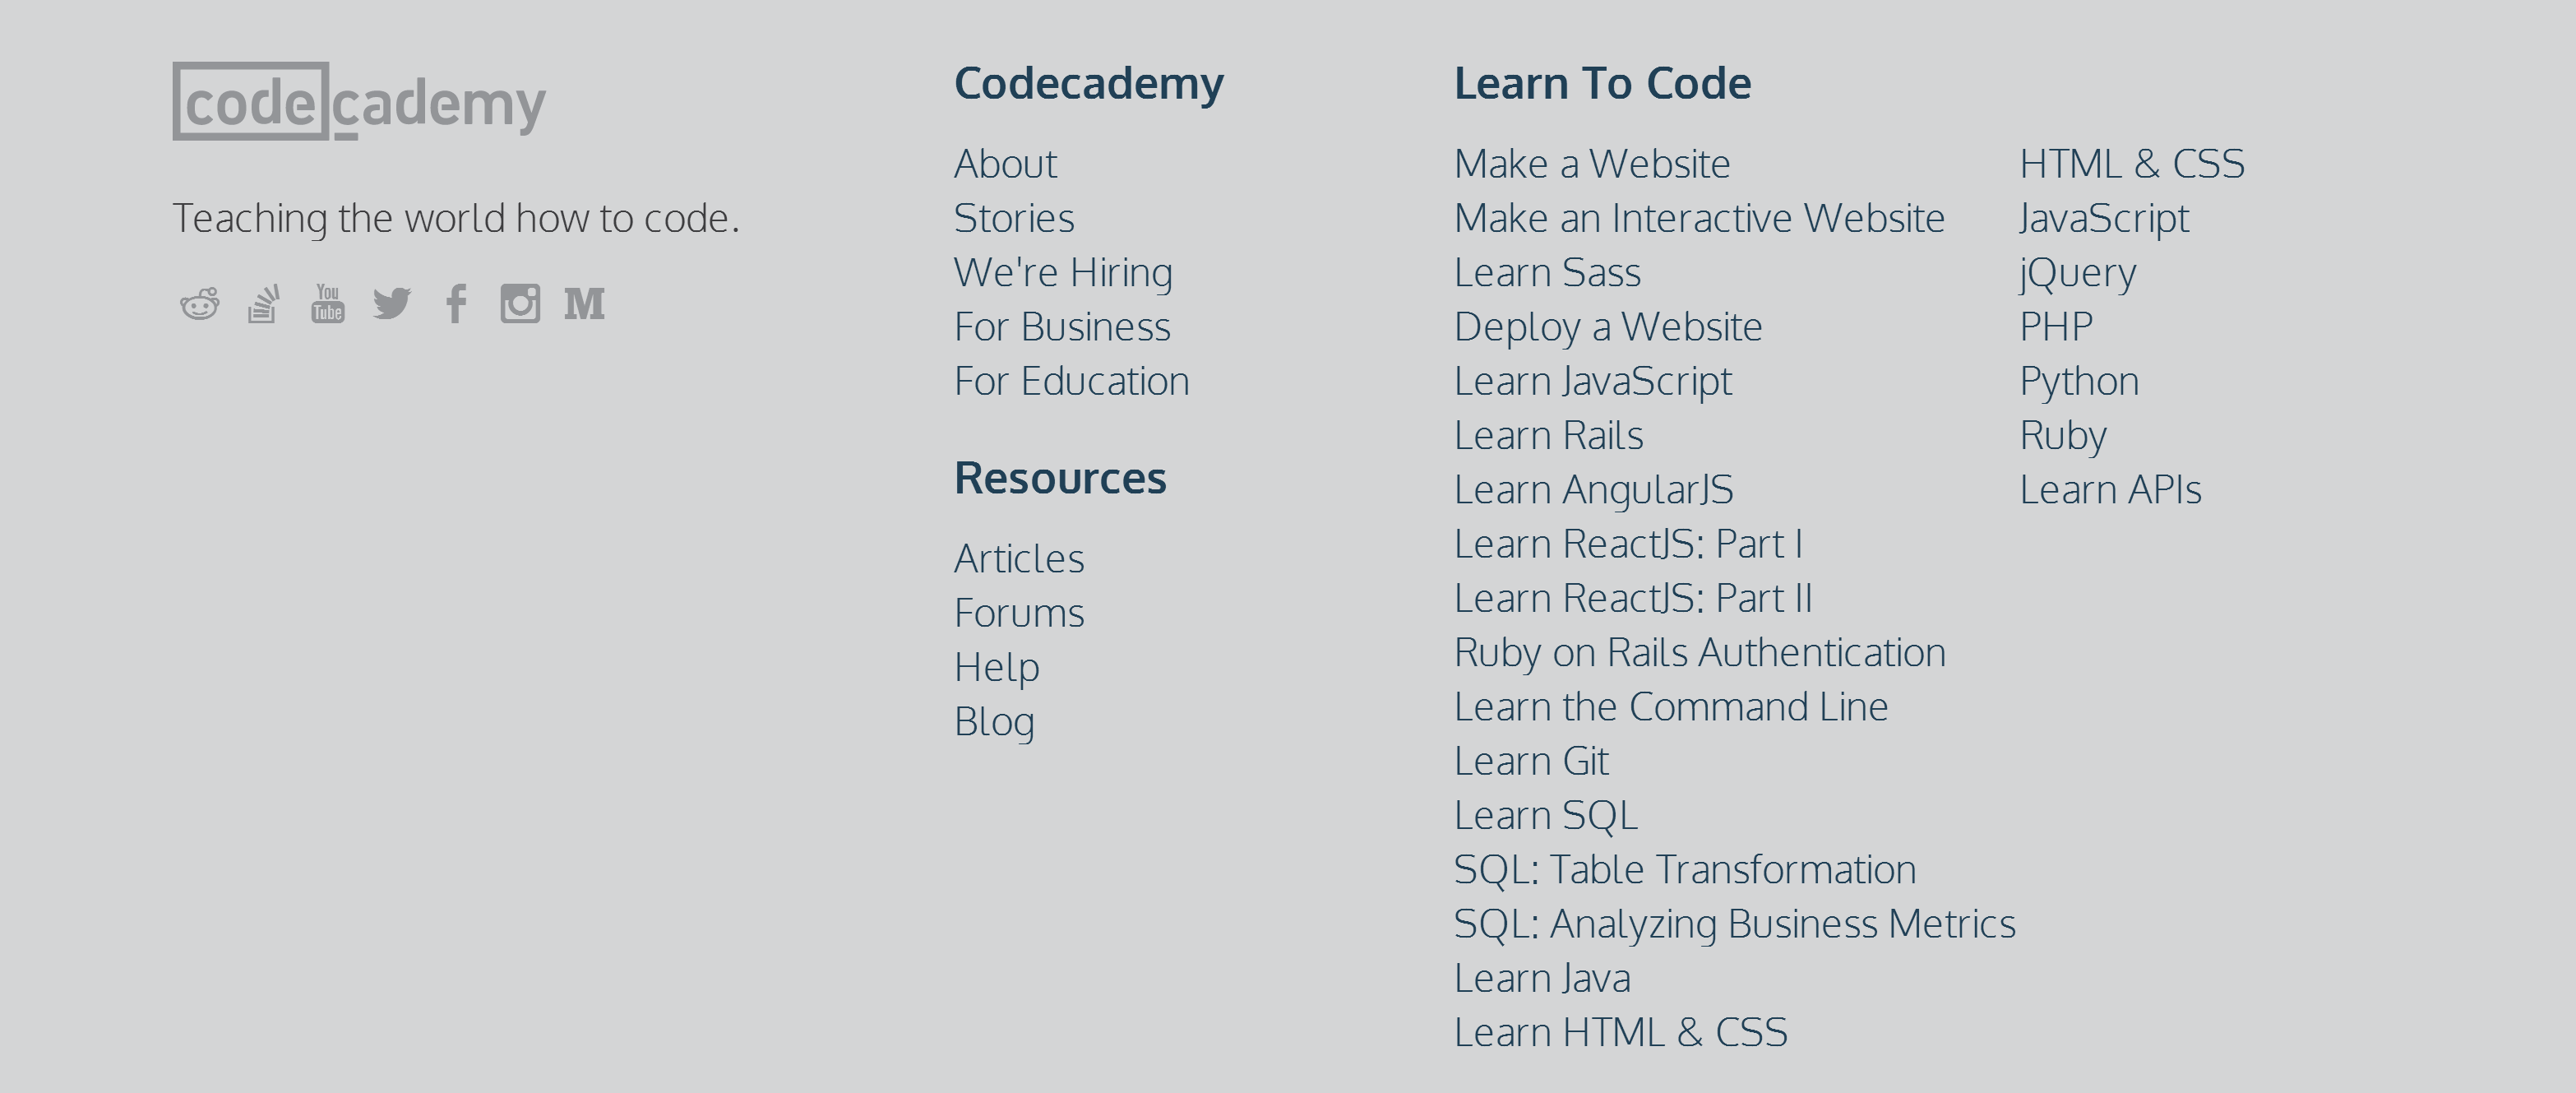Open the Help link
2576x1093 pixels.
[x=997, y=668]
